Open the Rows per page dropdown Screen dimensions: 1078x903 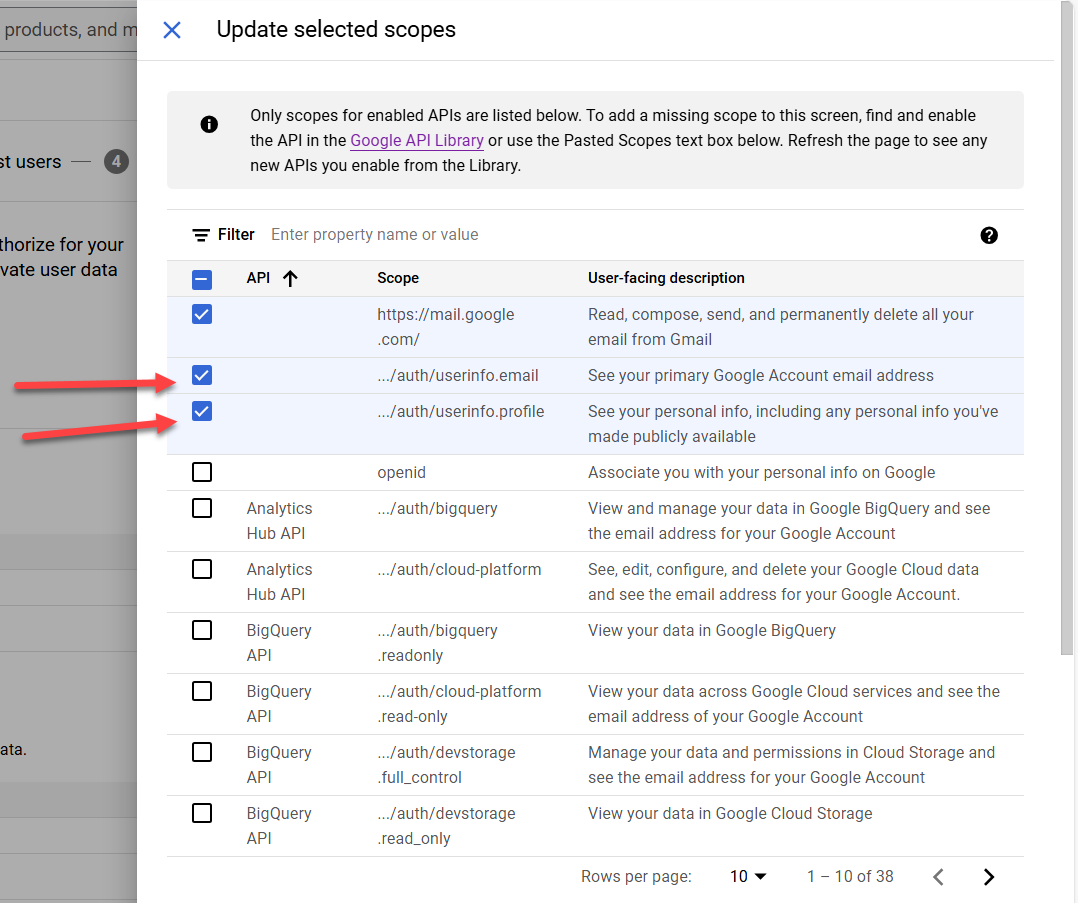748,877
